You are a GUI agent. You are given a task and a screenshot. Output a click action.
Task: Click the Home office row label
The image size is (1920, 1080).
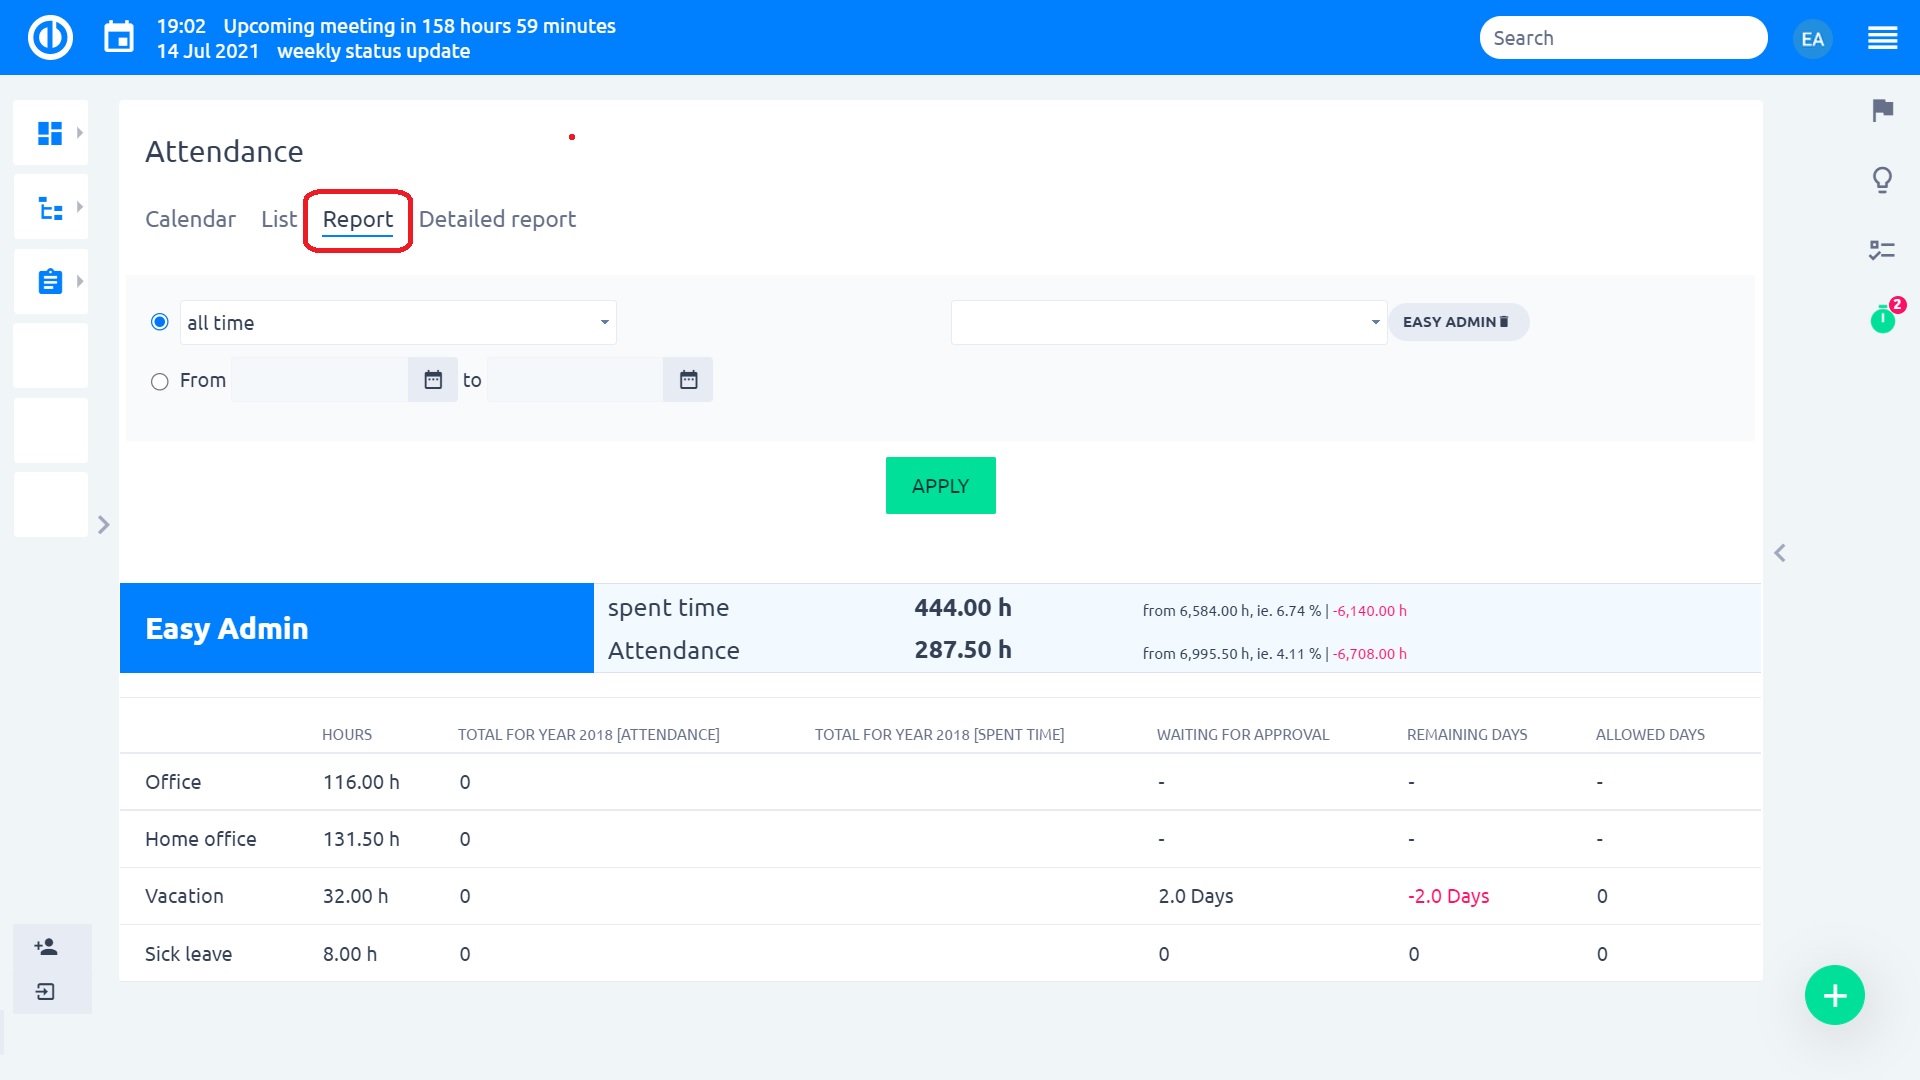[200, 839]
